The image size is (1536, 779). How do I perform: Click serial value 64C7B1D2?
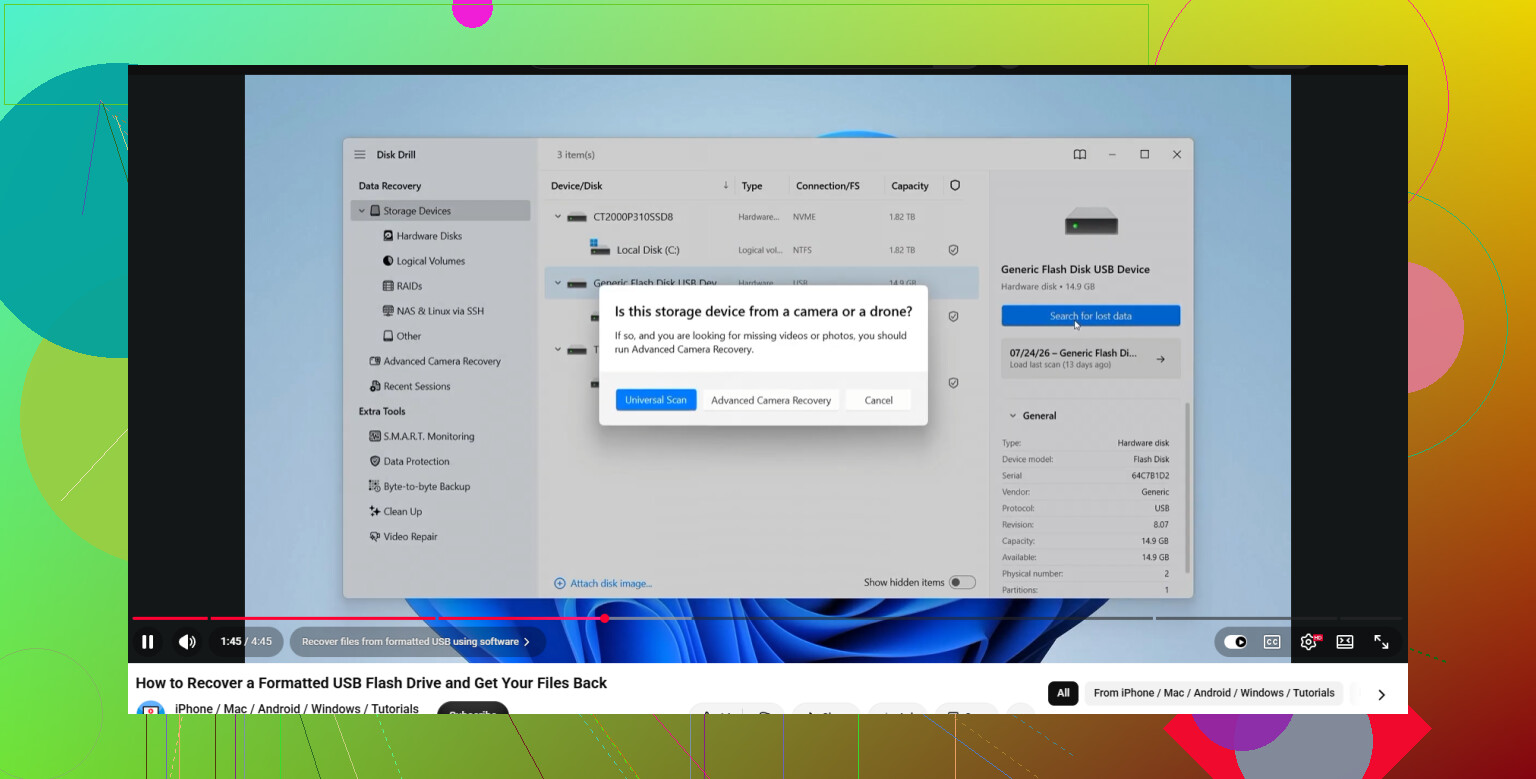[x=1150, y=476]
